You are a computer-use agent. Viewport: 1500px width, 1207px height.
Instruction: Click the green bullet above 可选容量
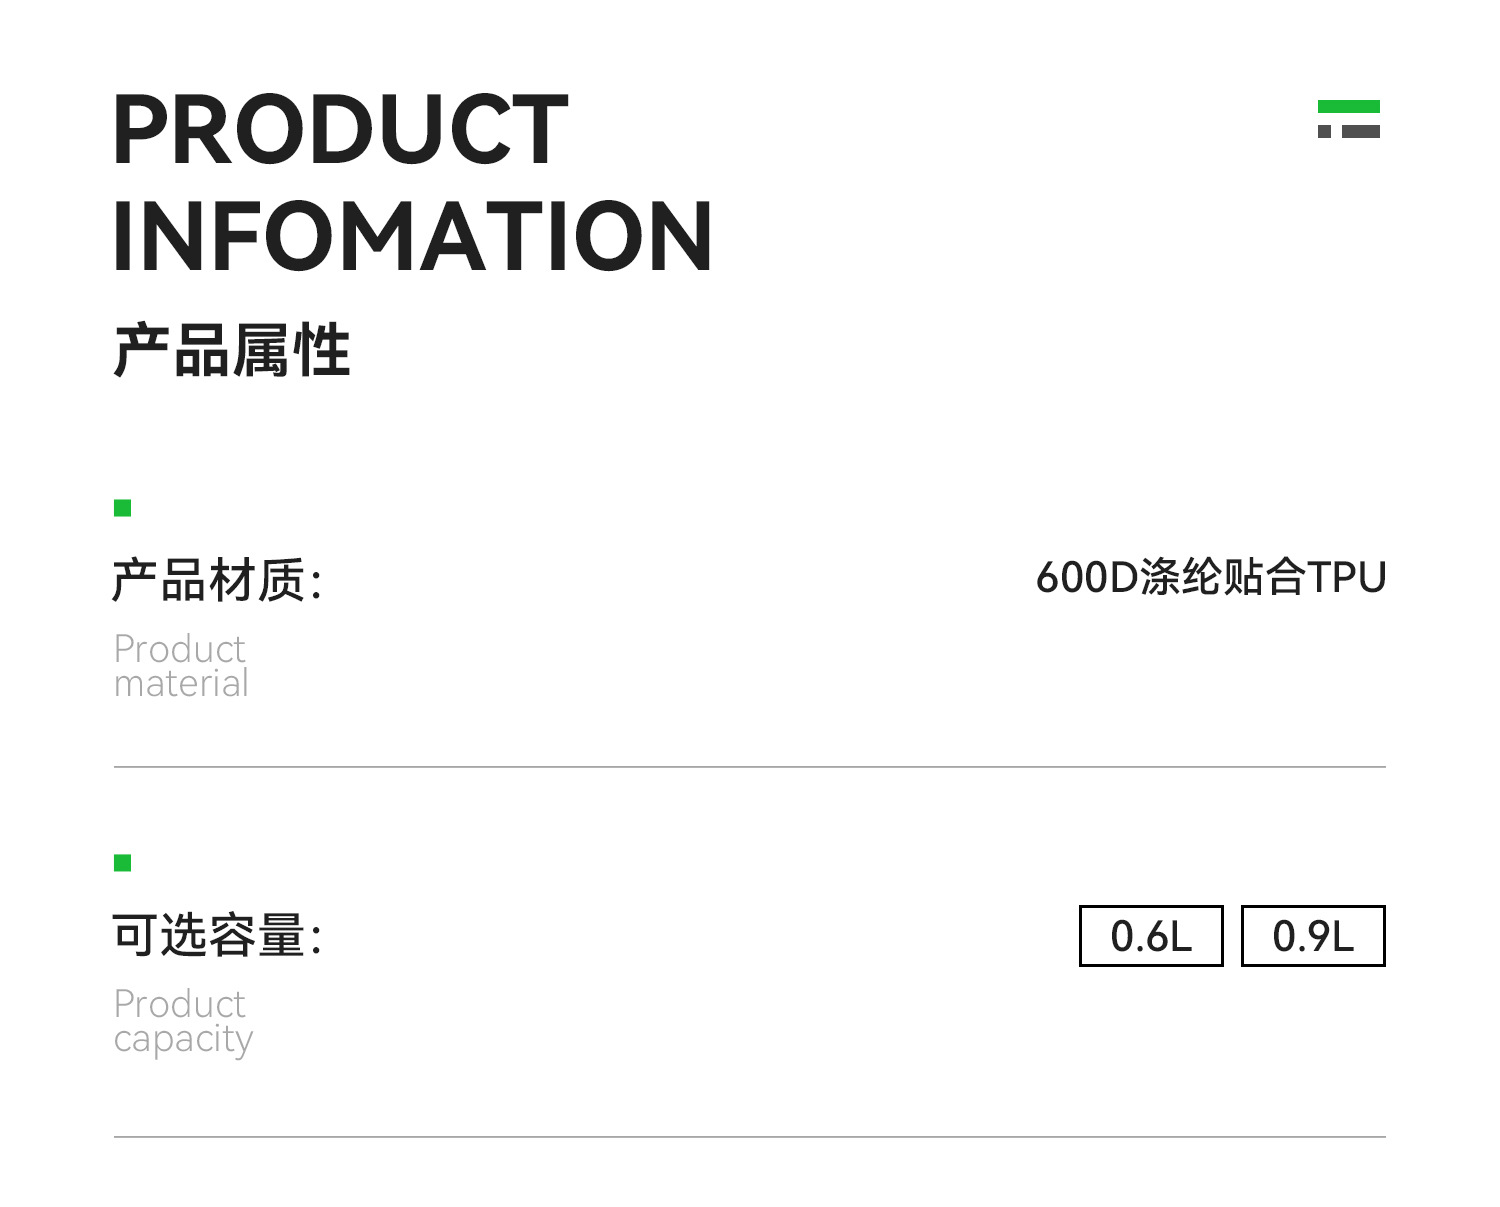123,863
